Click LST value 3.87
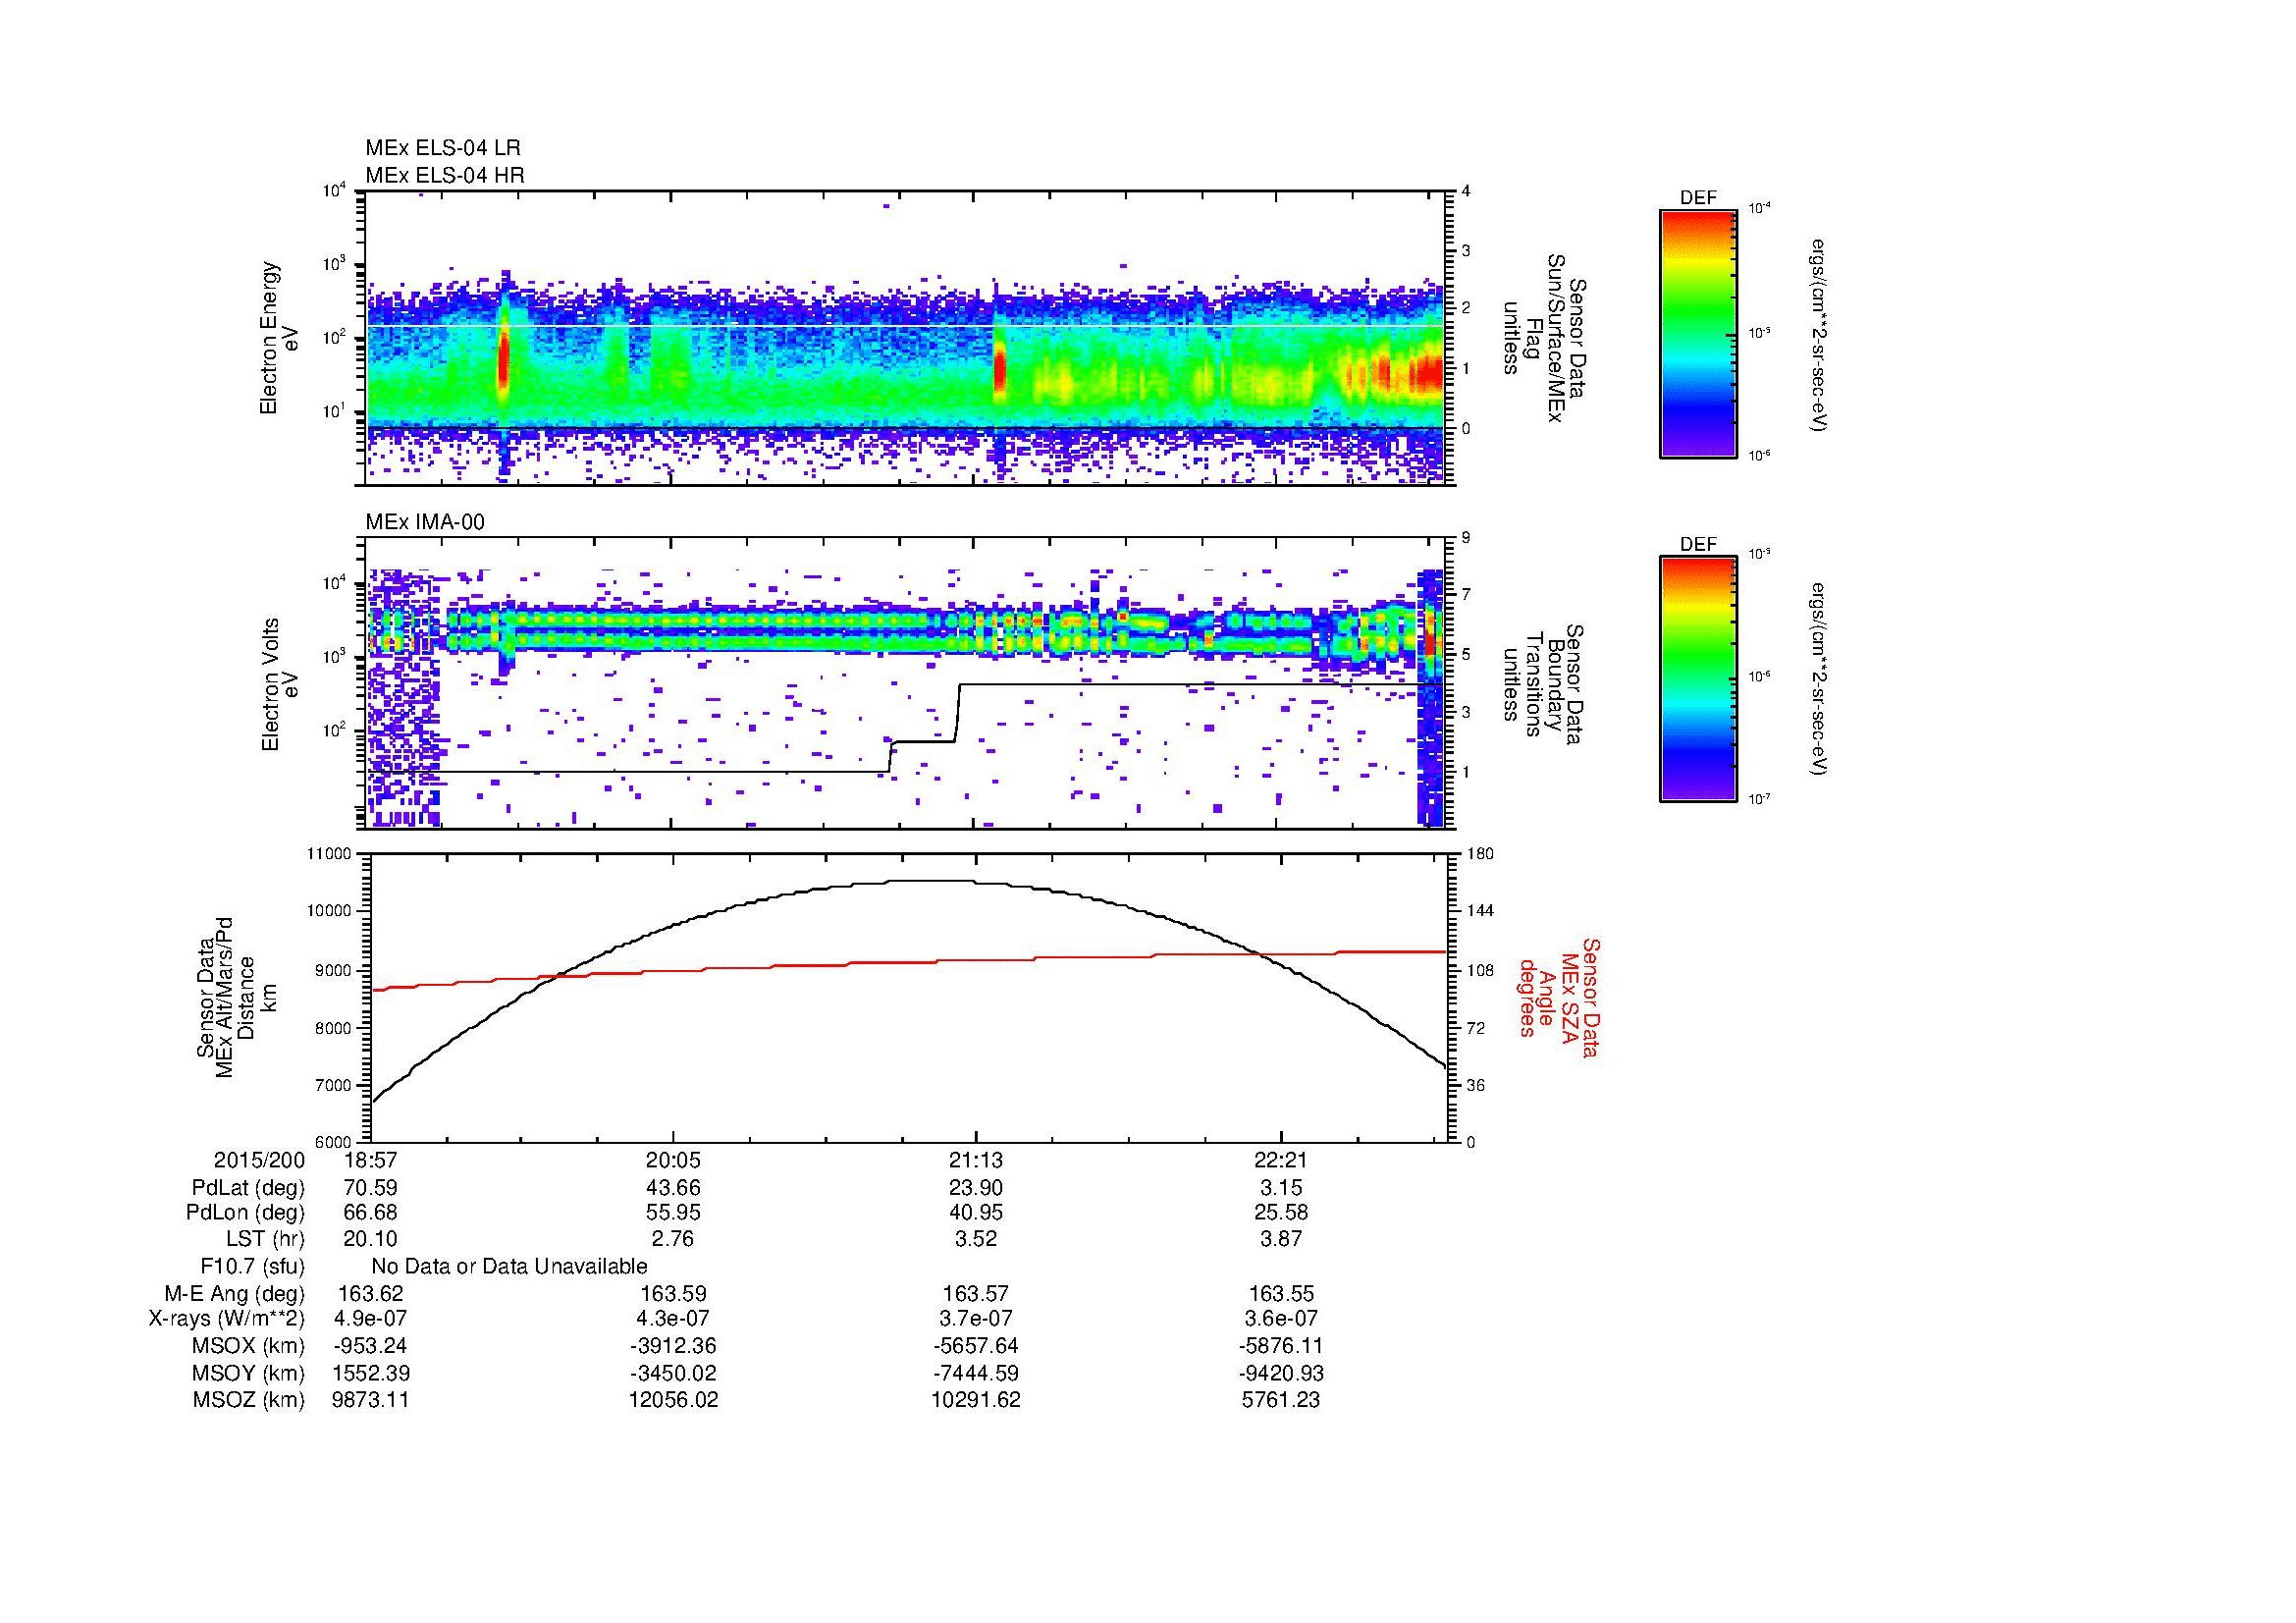The width and height of the screenshot is (2296, 1623). pos(1281,1239)
